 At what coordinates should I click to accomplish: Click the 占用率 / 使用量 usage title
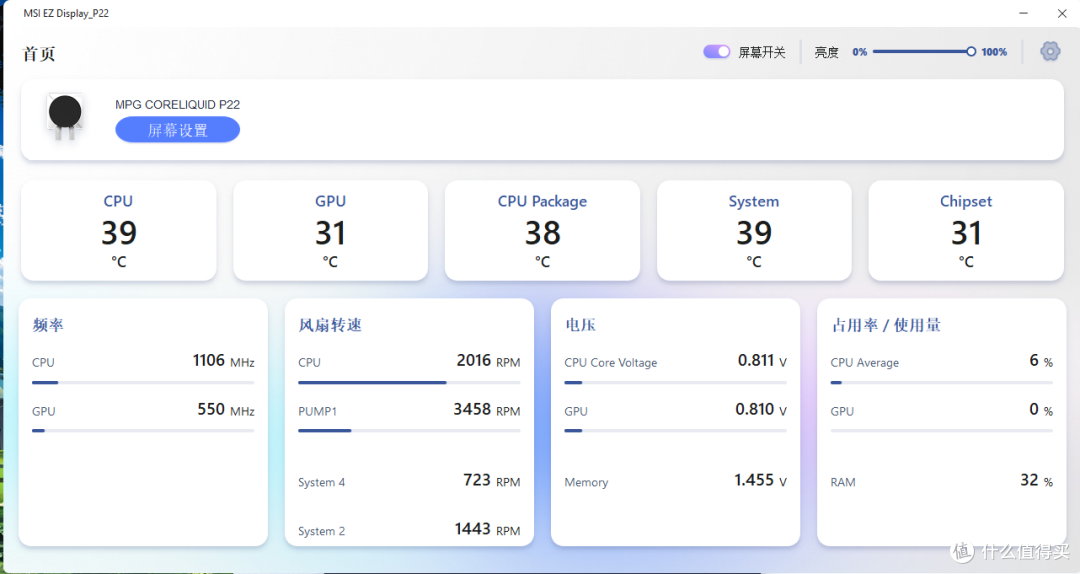(886, 325)
